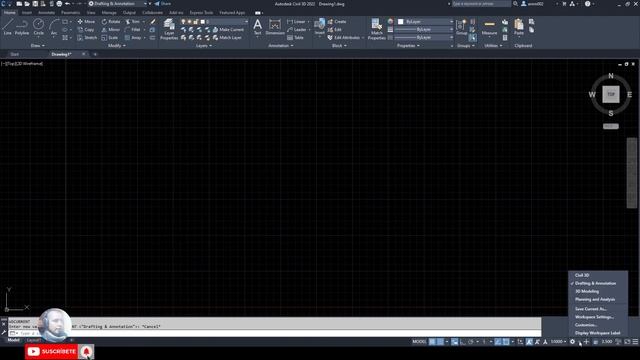Click the Array tool
Viewport: 640px width, 360px height.
click(133, 38)
